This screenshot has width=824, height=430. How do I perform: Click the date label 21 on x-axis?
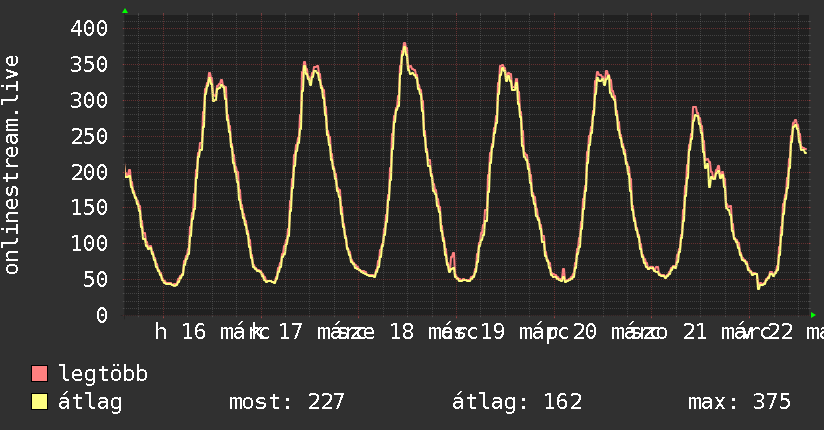694,332
